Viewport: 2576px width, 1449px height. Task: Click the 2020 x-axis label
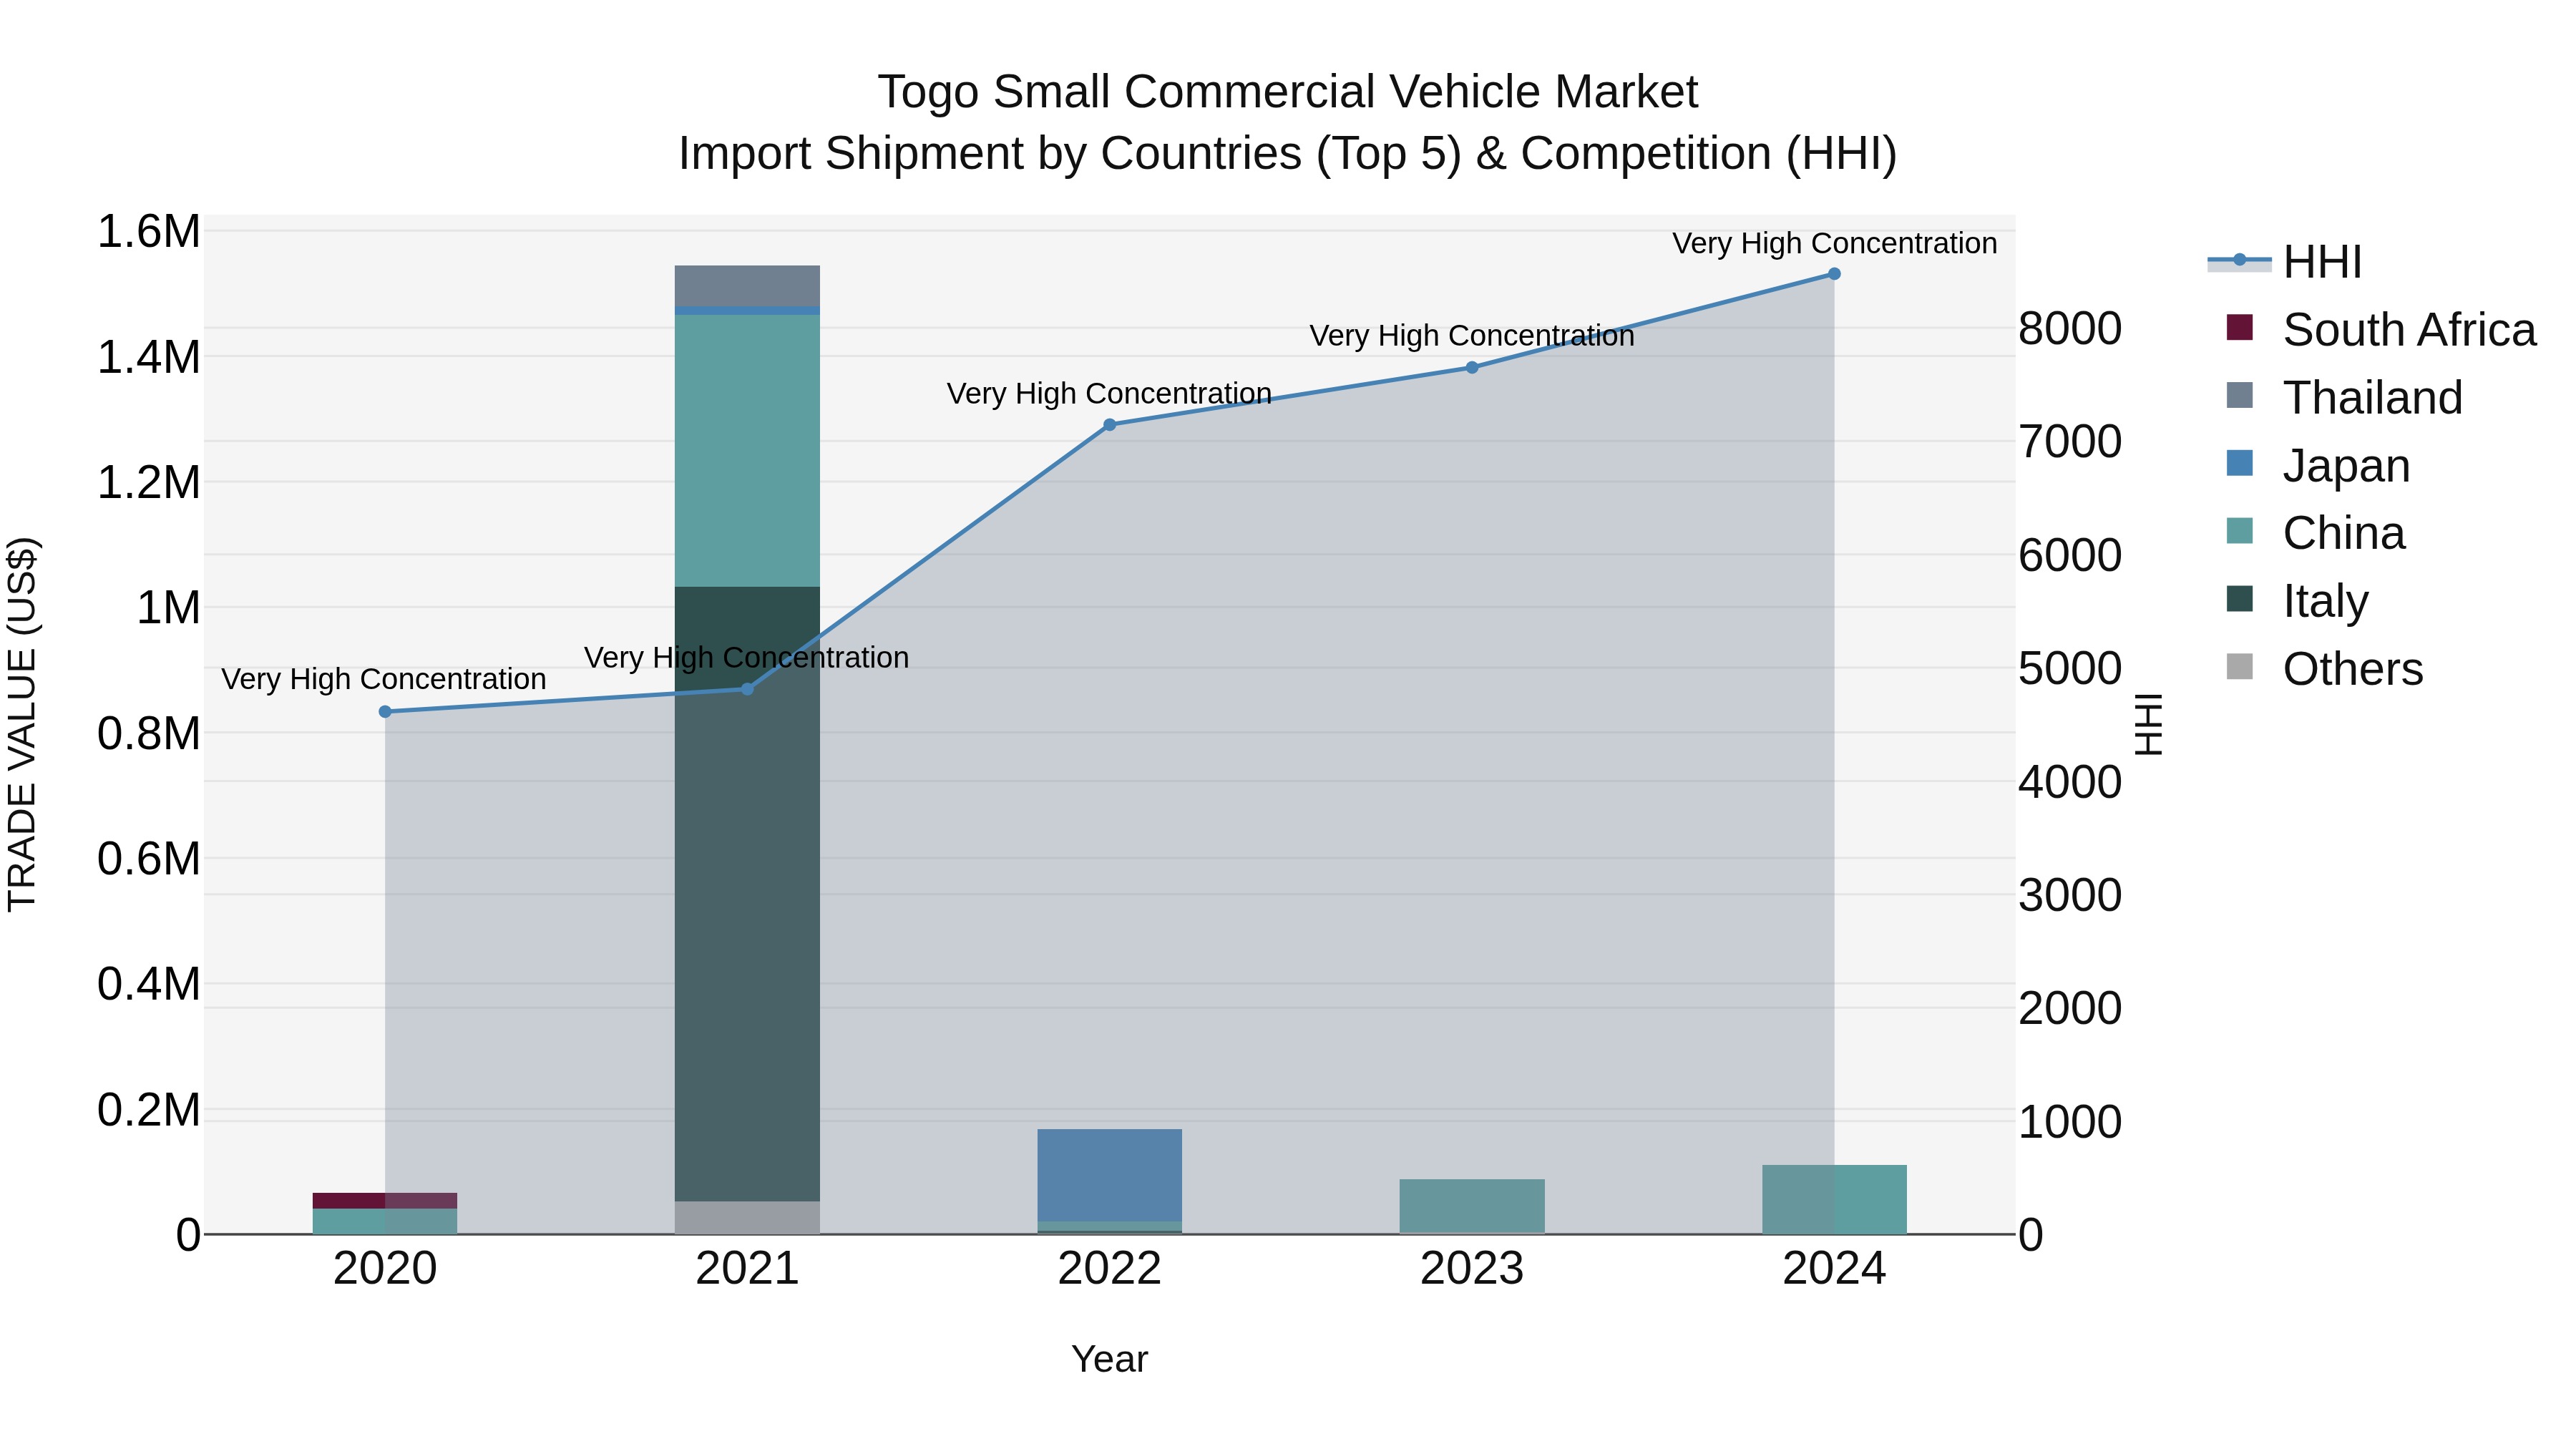385,1269
